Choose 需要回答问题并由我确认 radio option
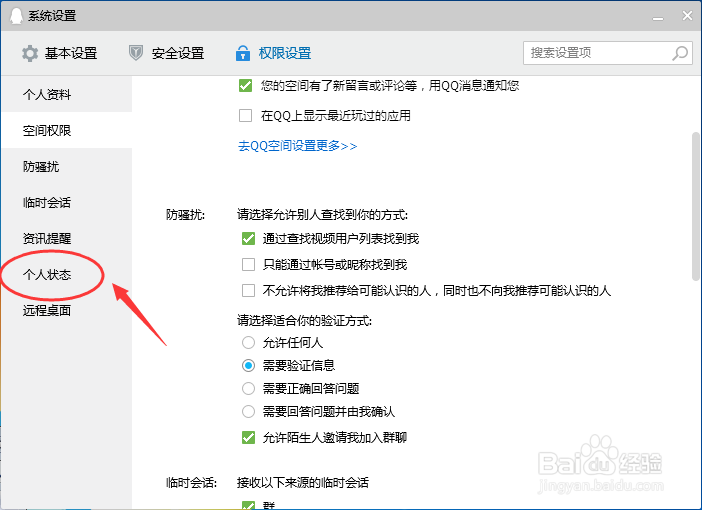Viewport: 702px width, 510px height. coord(248,411)
